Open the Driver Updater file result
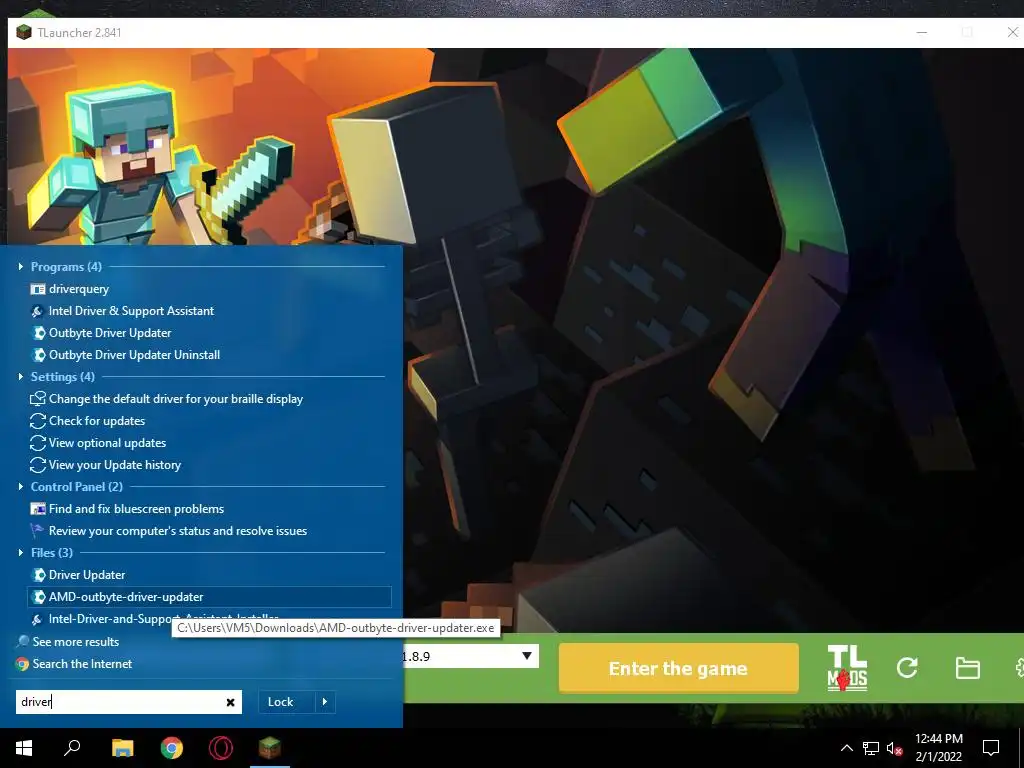The height and width of the screenshot is (768, 1024). coord(86,575)
